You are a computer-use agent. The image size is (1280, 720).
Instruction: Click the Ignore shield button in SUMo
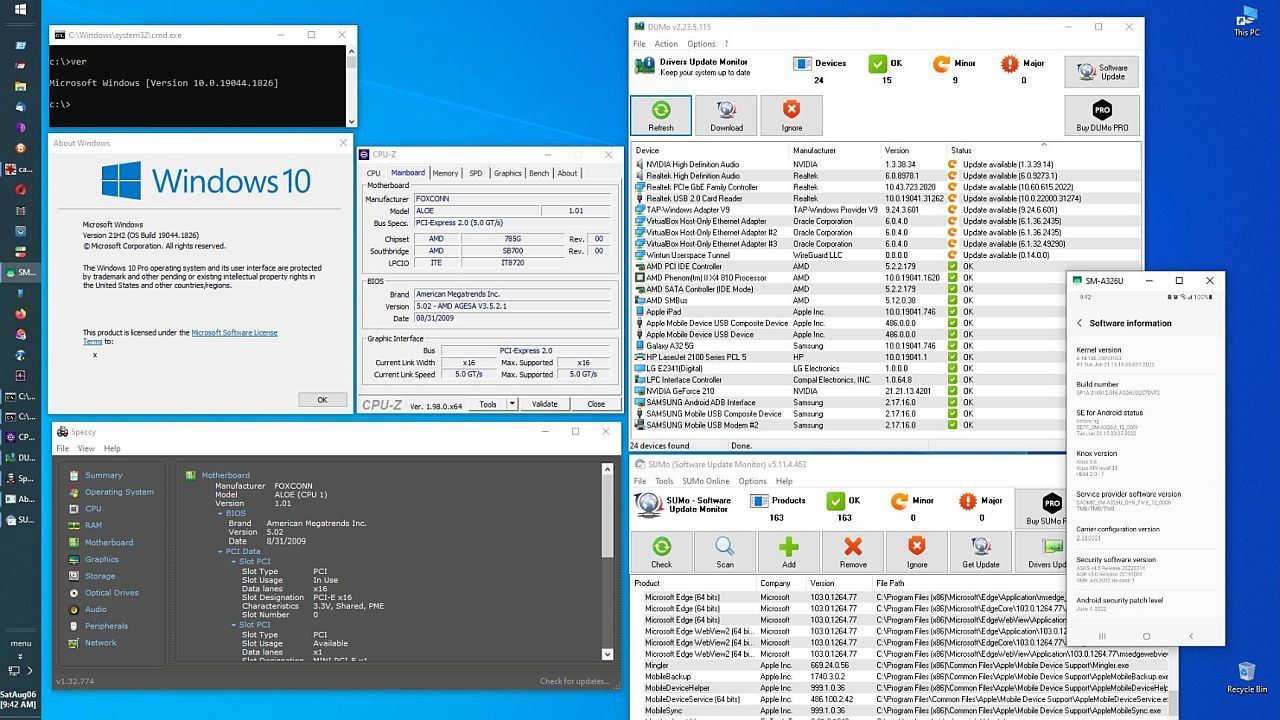click(917, 552)
